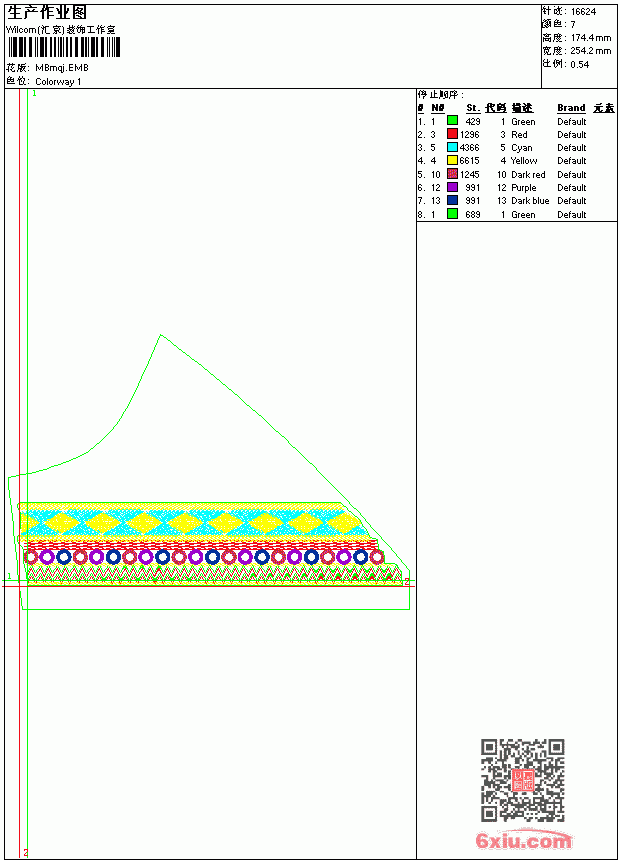Click the barcode under the studio name
This screenshot has width=620, height=860.
pyautogui.click(x=64, y=47)
